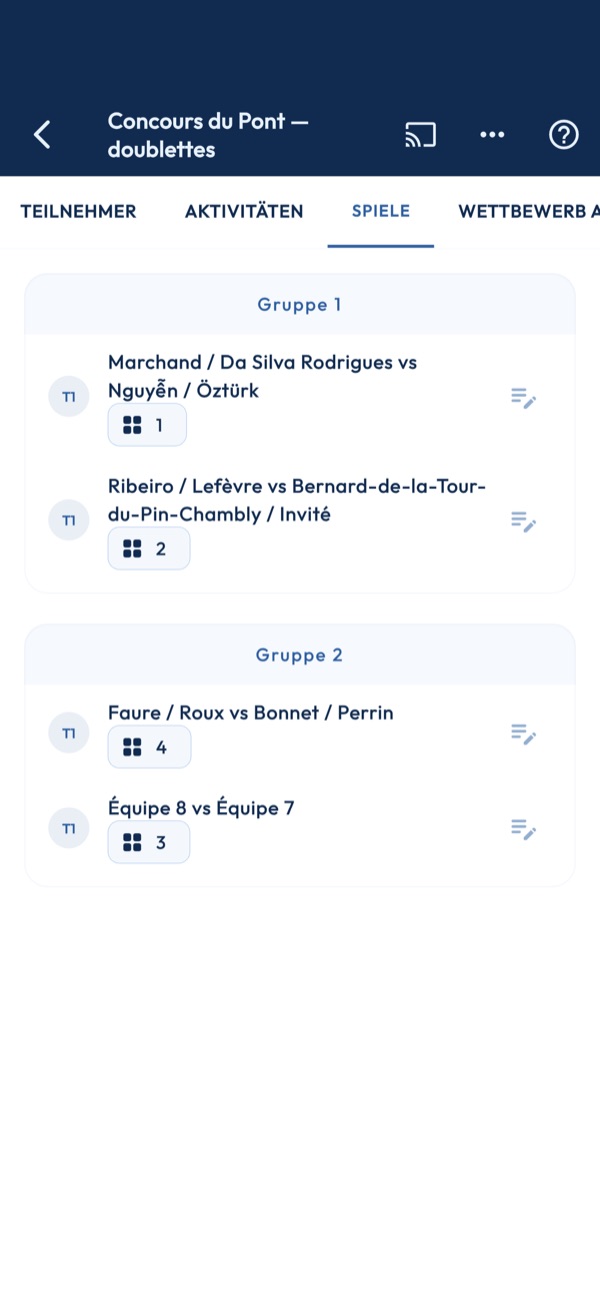The width and height of the screenshot is (600, 1304).
Task: Tap the court 3 field badge
Action: pyautogui.click(x=149, y=842)
